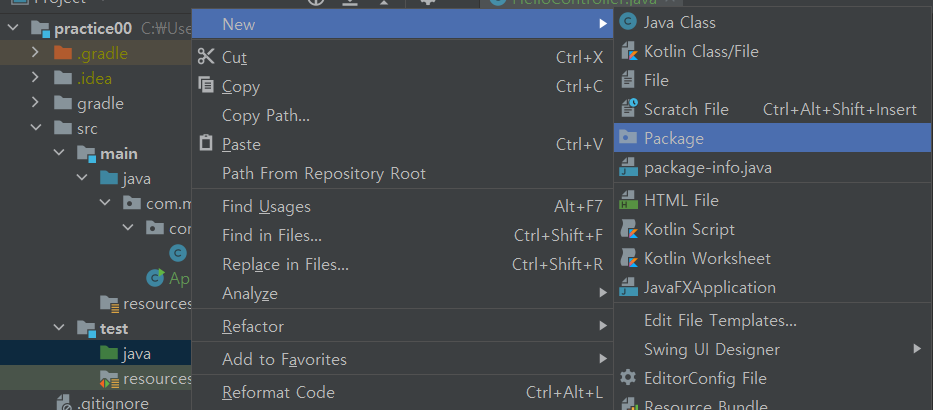Click the Kotlin Script icon
The height and width of the screenshot is (410, 933).
pyautogui.click(x=628, y=230)
